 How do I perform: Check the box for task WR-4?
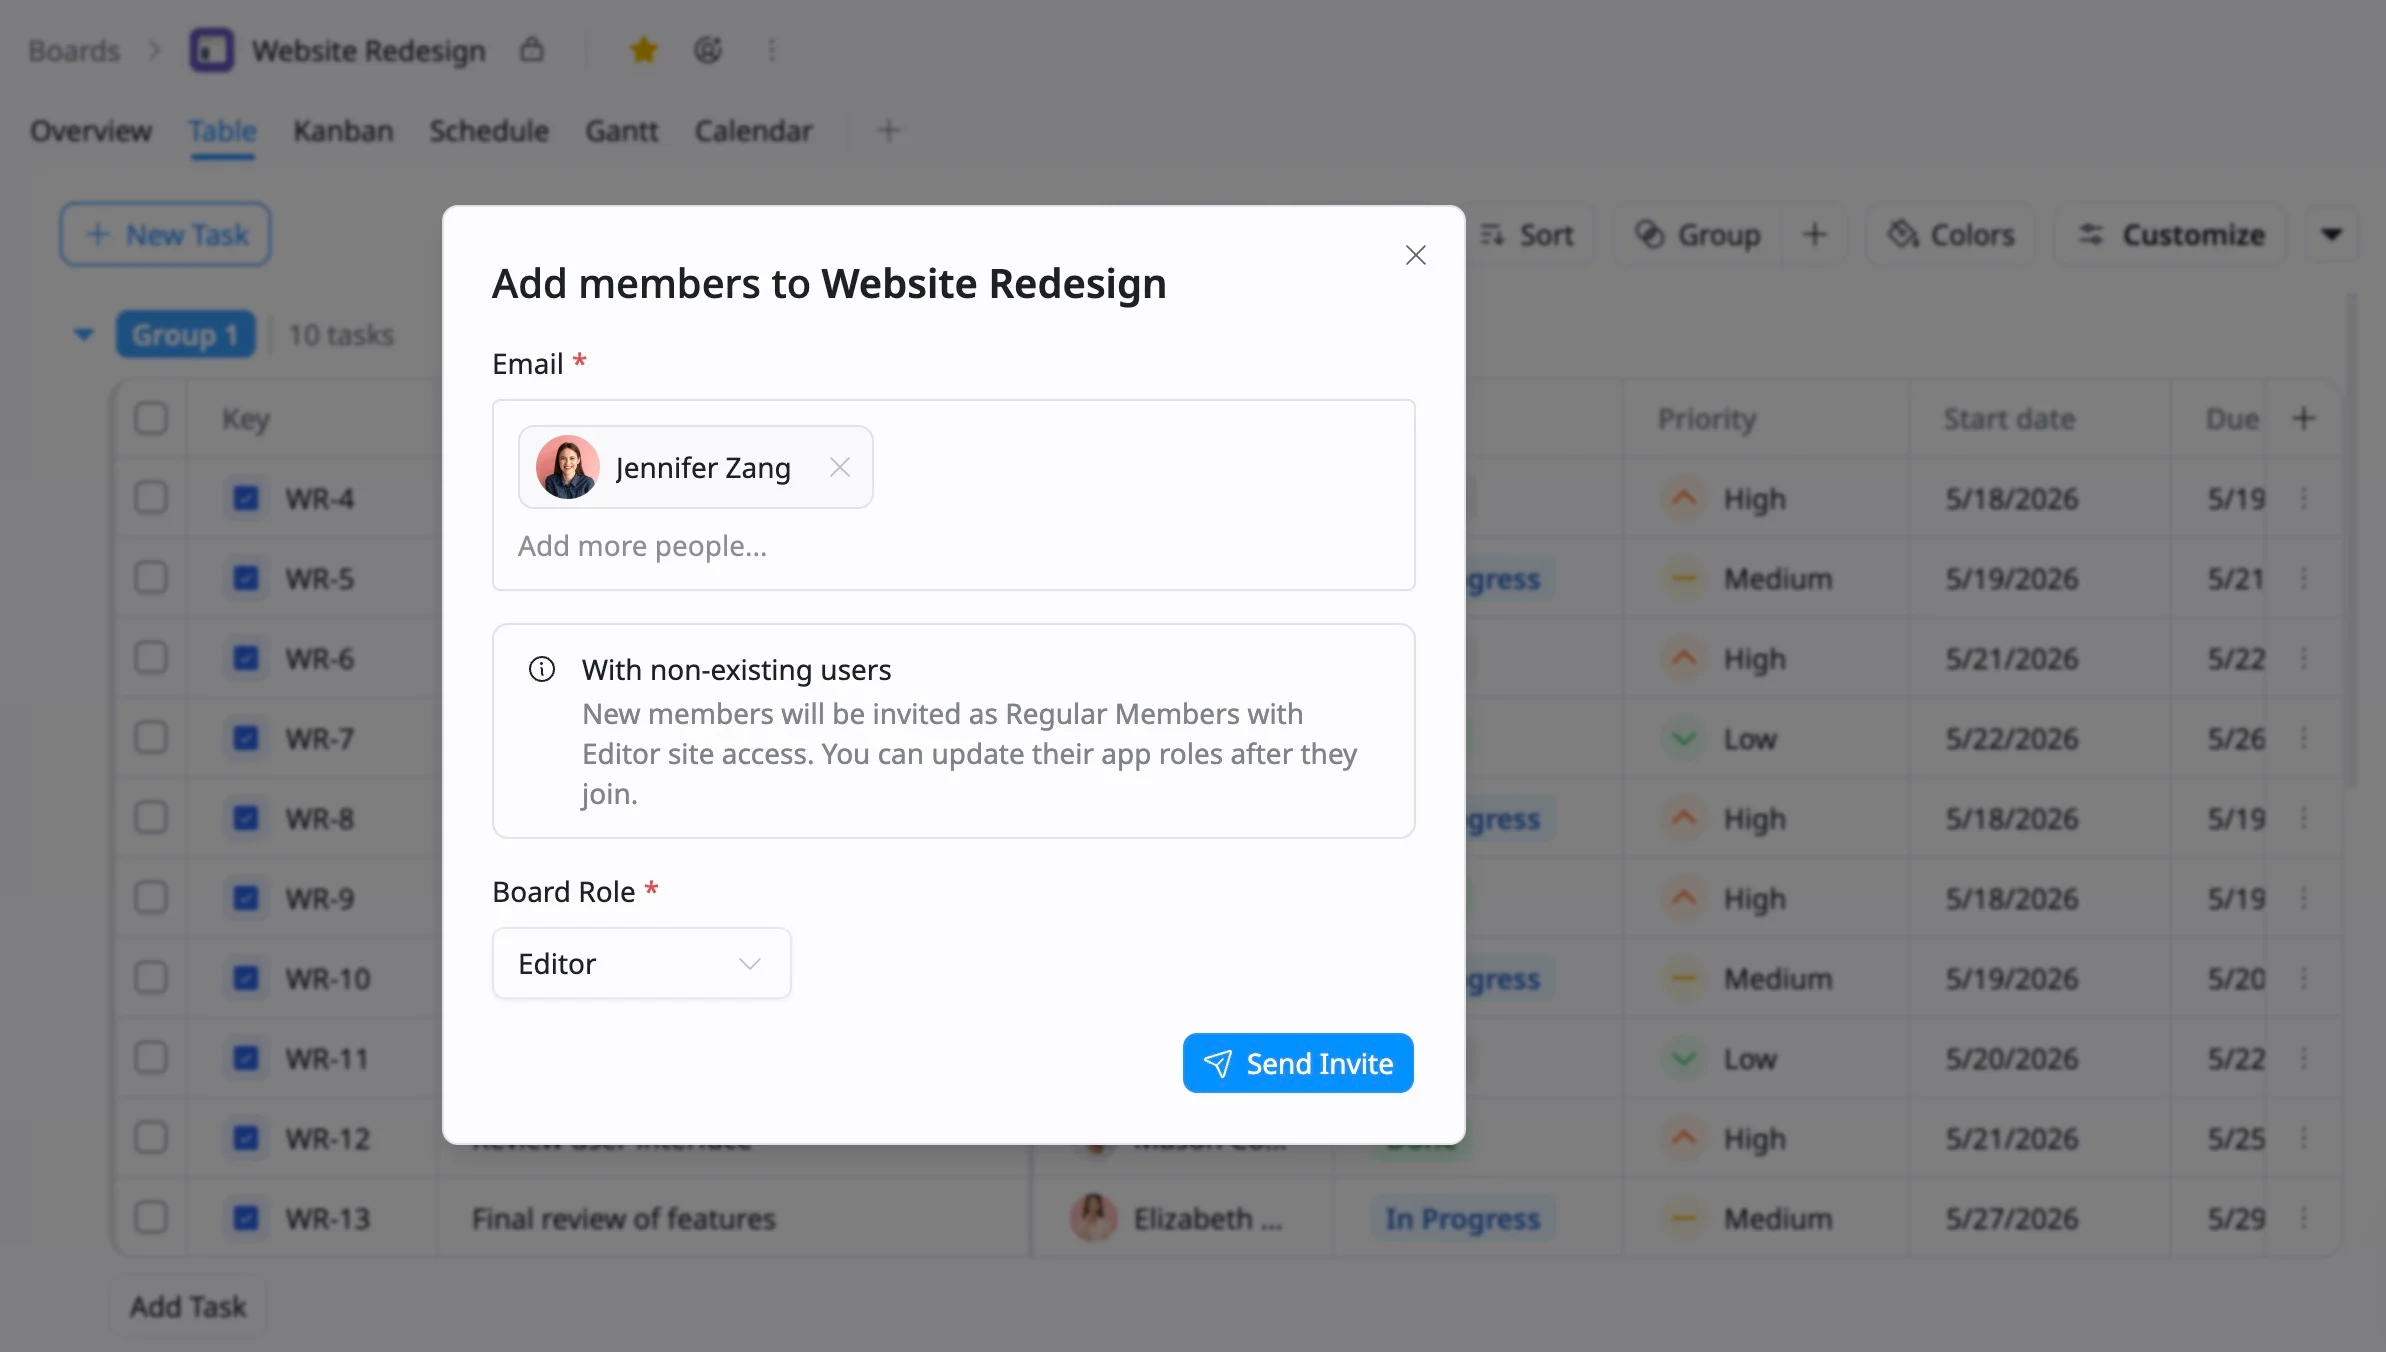(x=151, y=499)
